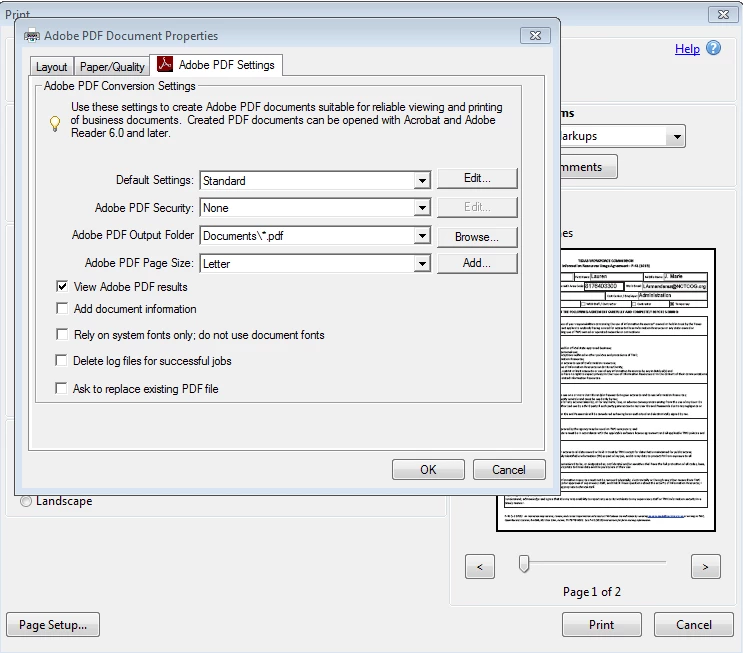Expand Adobe PDF Output Folder dropdown
Image resolution: width=743 pixels, height=653 pixels.
pyautogui.click(x=422, y=236)
